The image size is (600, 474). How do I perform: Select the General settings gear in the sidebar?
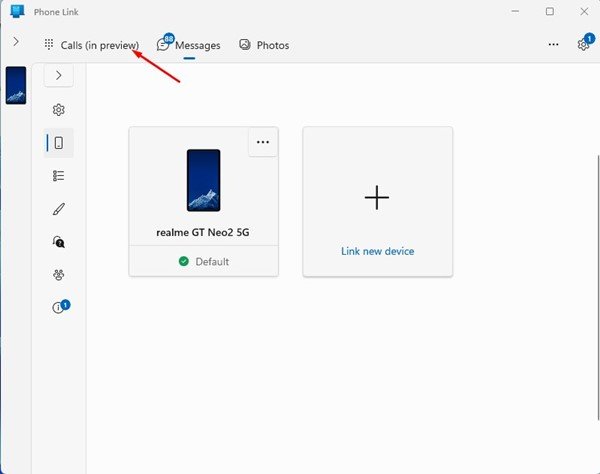coord(59,110)
